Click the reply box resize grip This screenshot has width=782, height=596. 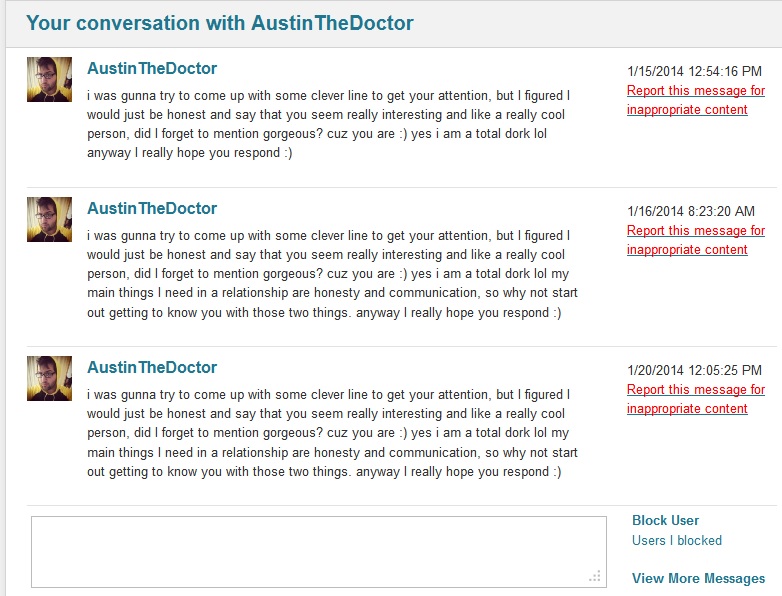pos(595,577)
